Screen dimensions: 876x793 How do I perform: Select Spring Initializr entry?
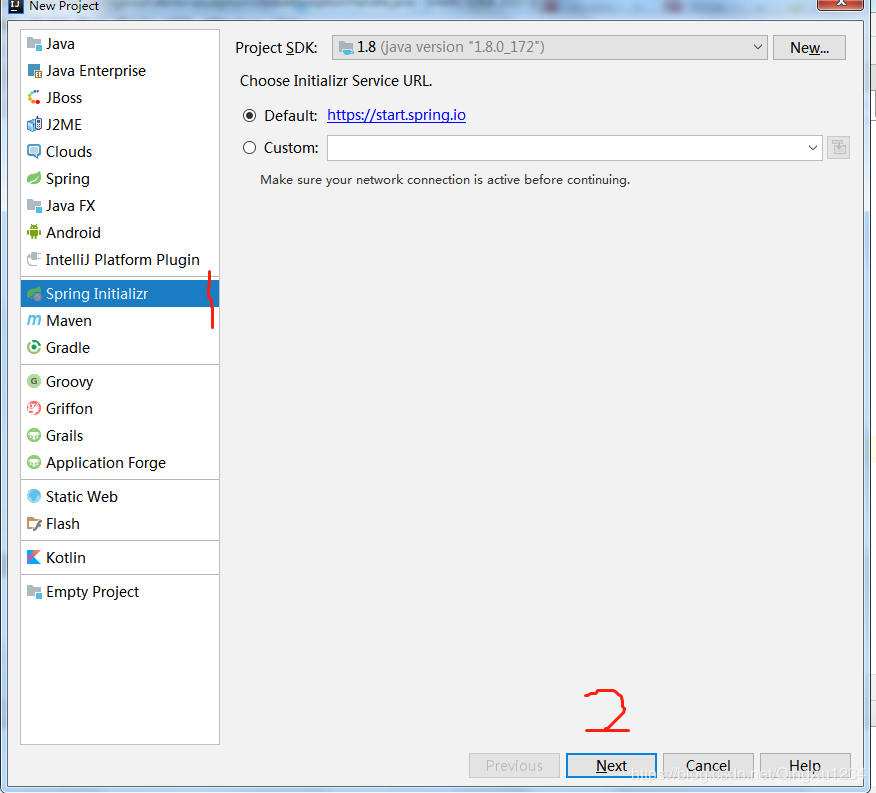click(x=120, y=293)
